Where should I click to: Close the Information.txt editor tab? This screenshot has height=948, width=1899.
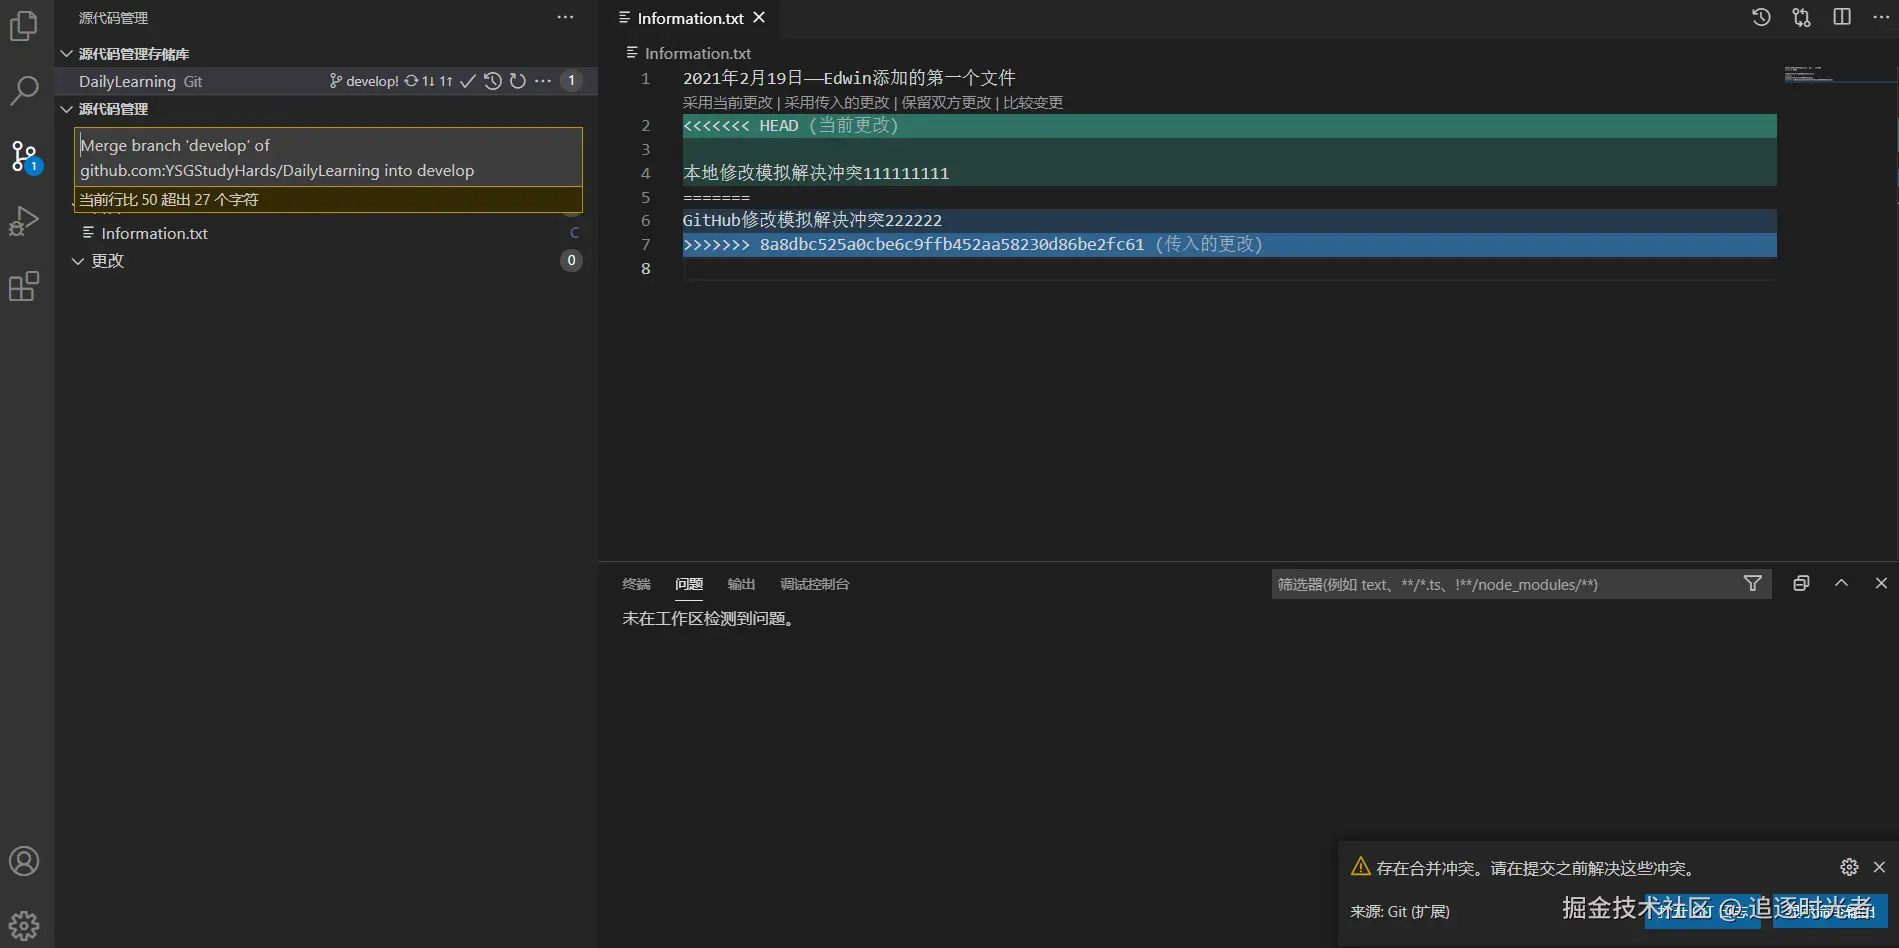tap(759, 18)
